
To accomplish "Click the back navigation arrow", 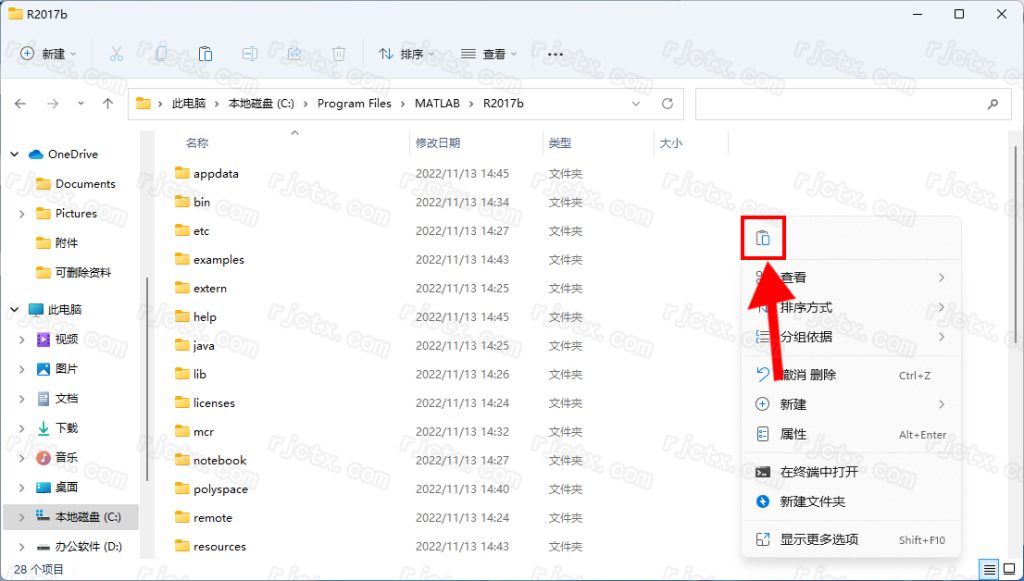I will 21,103.
